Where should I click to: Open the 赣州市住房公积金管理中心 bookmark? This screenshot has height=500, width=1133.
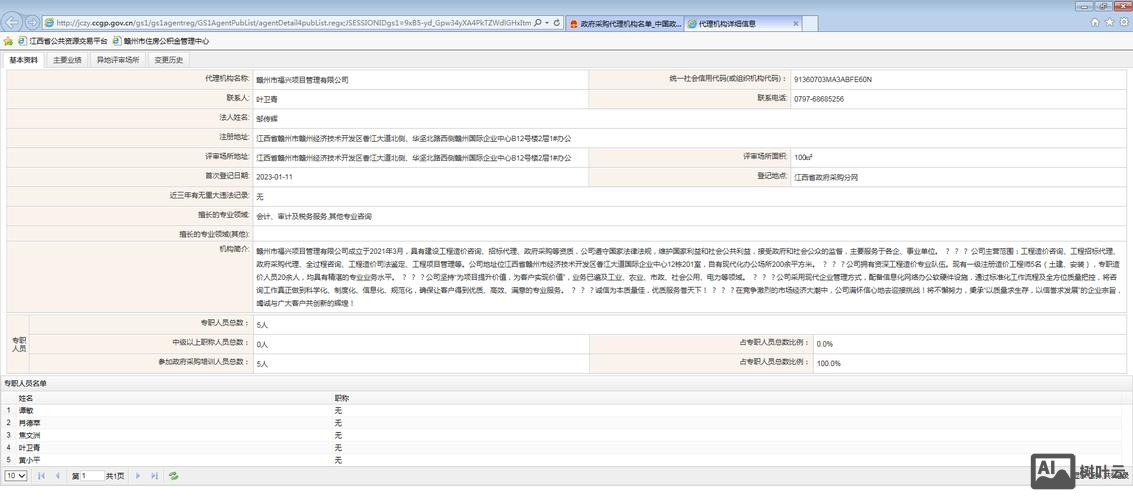point(161,41)
